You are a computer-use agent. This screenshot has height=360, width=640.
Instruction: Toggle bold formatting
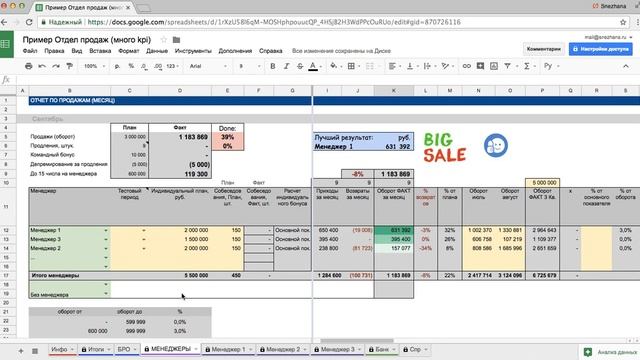273,66
